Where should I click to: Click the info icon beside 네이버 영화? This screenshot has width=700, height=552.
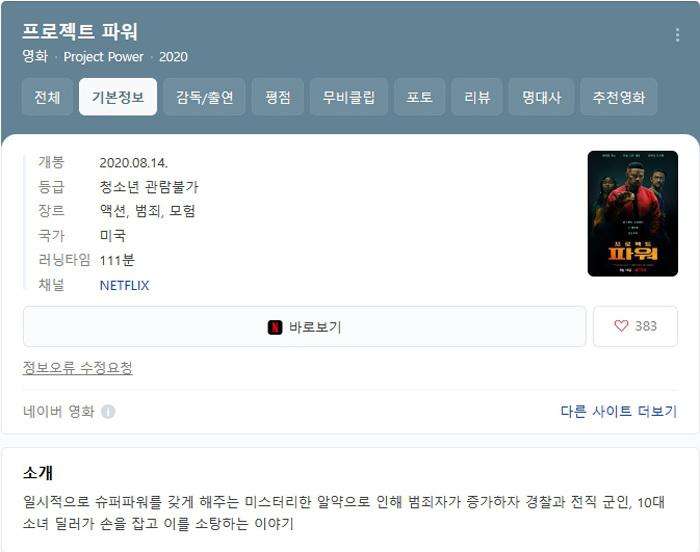click(108, 411)
